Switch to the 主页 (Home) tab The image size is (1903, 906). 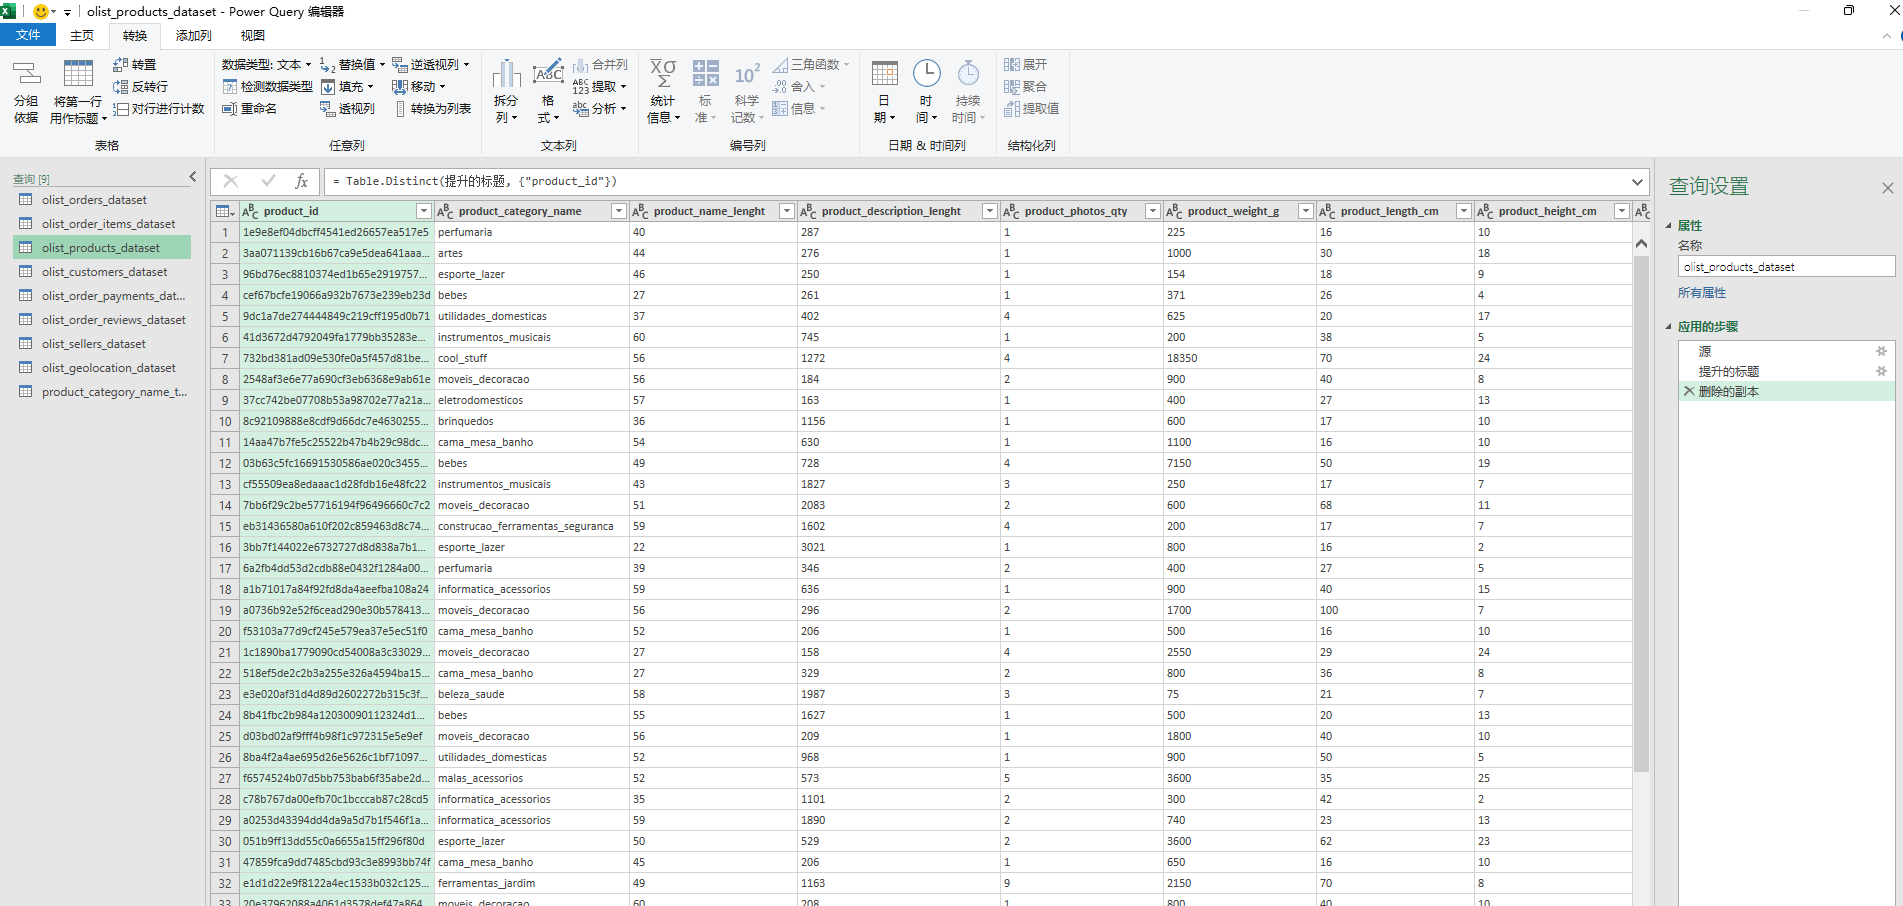pos(82,35)
